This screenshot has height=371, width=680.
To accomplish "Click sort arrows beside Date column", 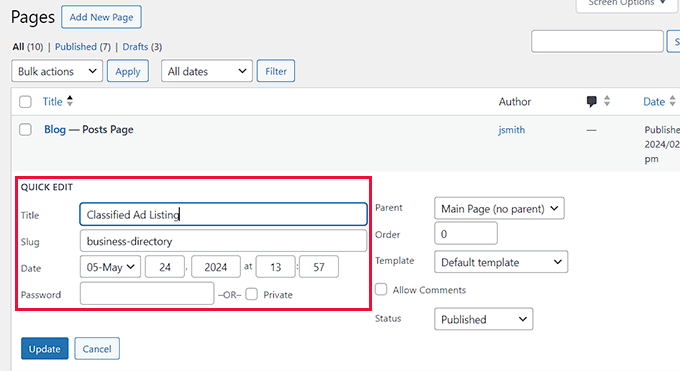I will point(672,101).
